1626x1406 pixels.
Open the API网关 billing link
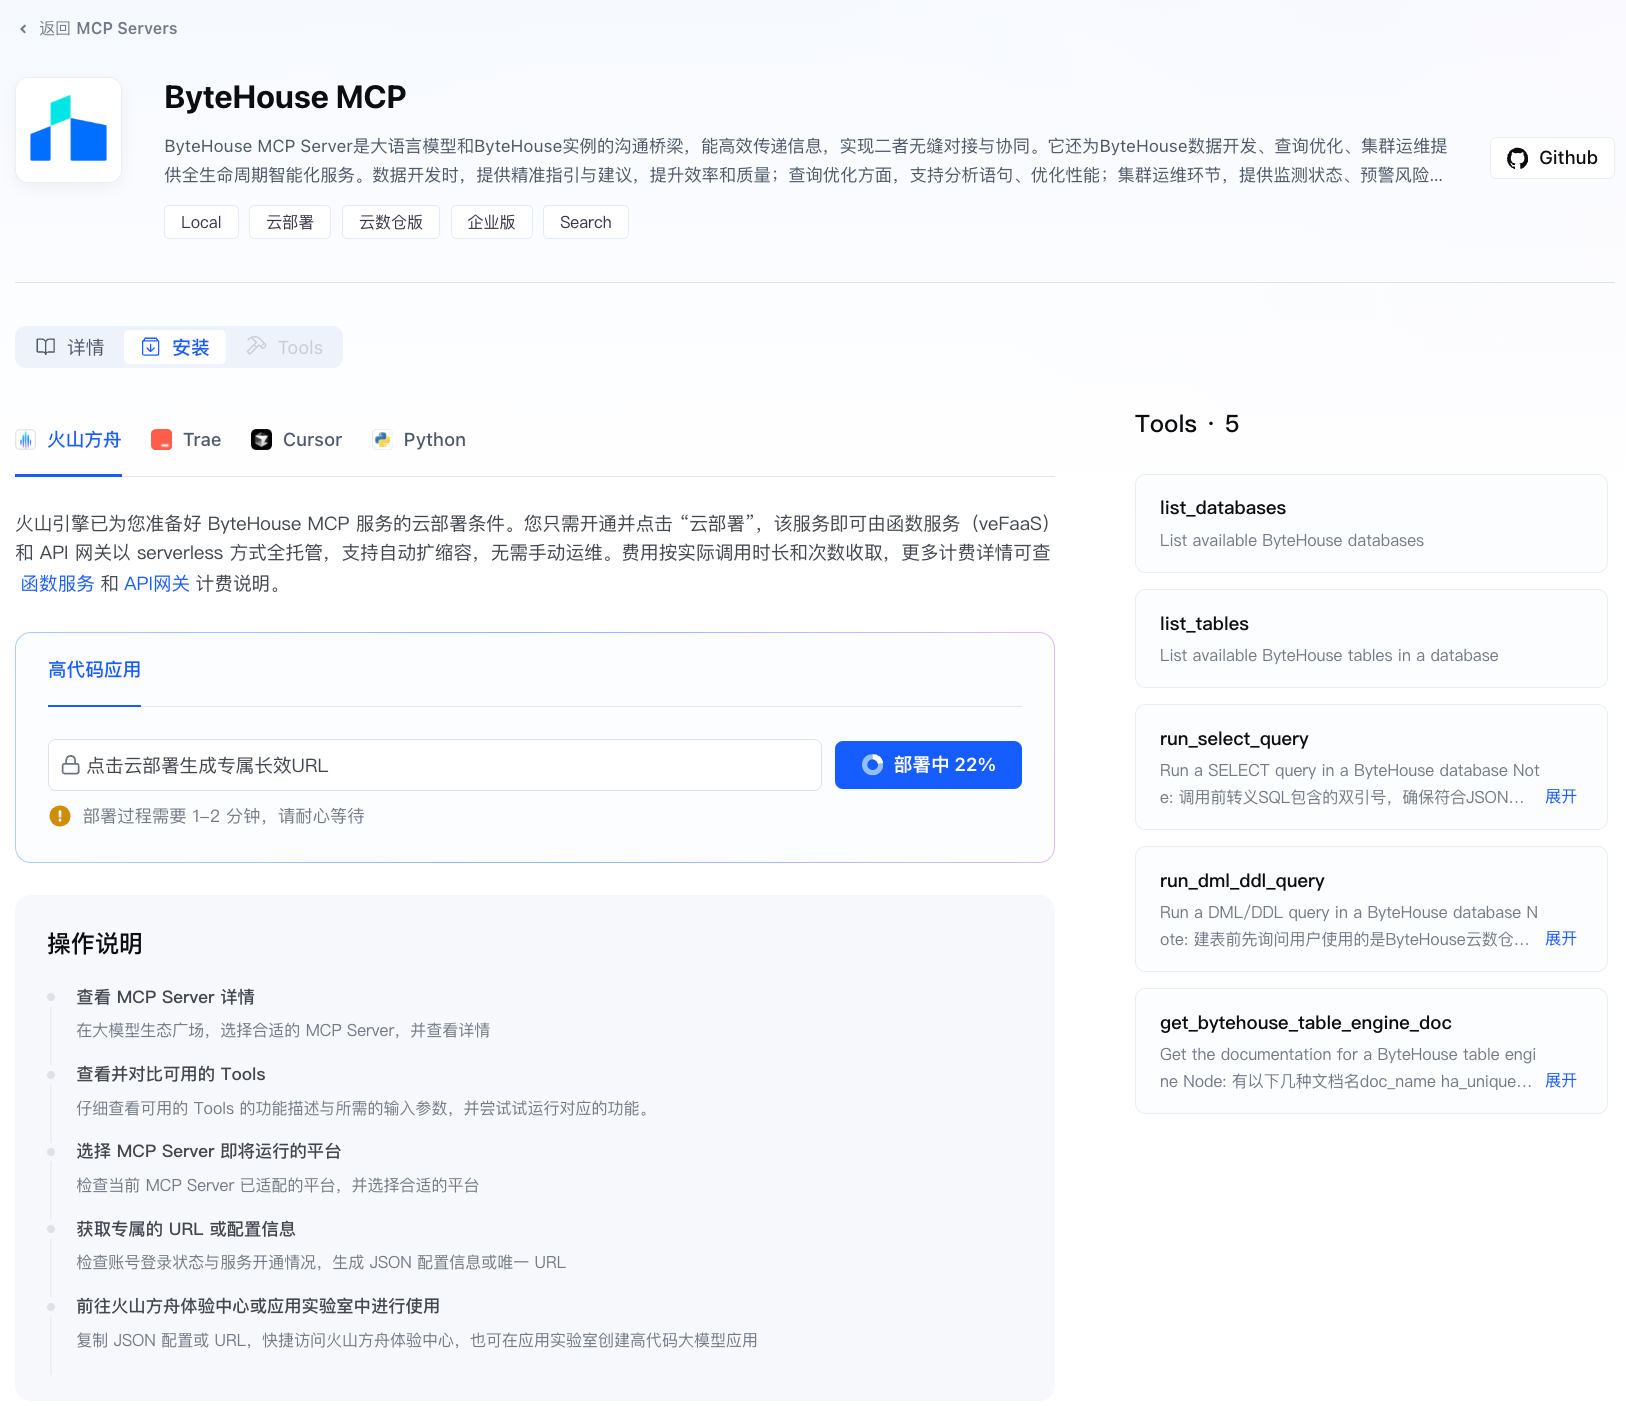(157, 584)
